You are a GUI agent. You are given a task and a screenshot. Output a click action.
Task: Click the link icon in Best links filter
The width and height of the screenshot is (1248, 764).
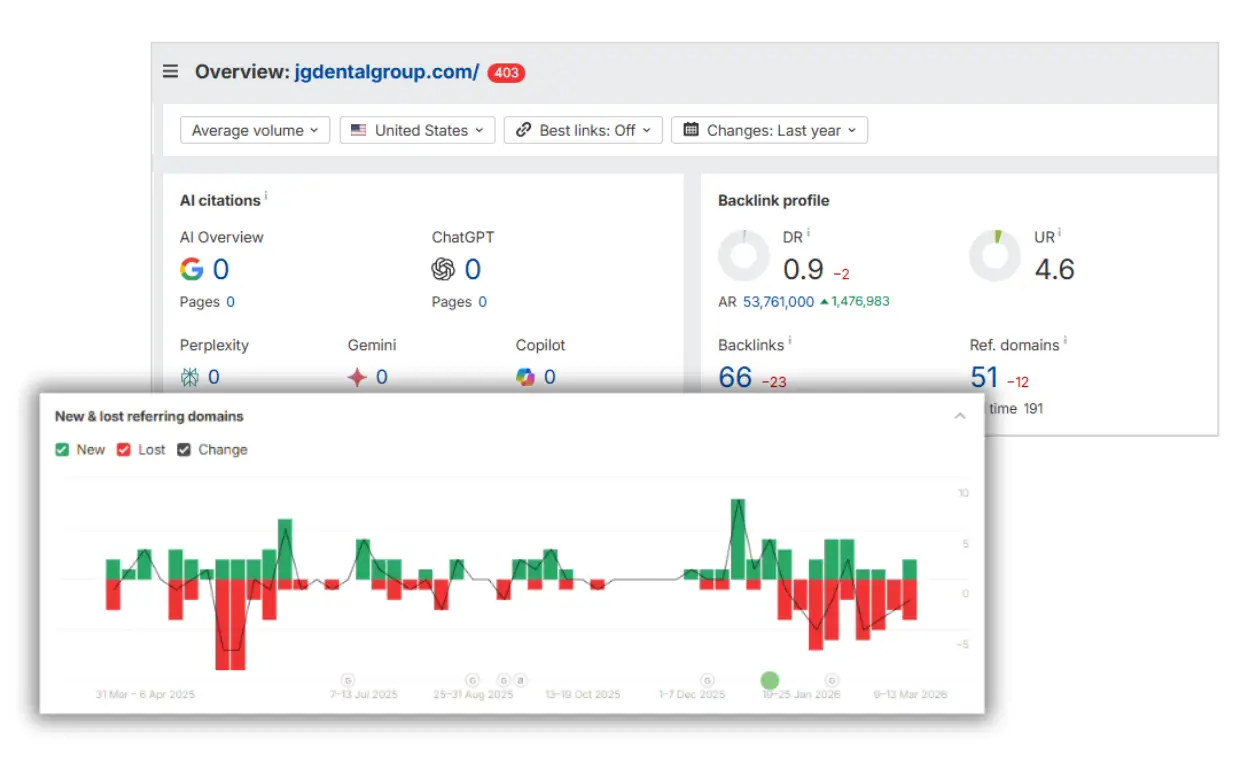point(522,129)
